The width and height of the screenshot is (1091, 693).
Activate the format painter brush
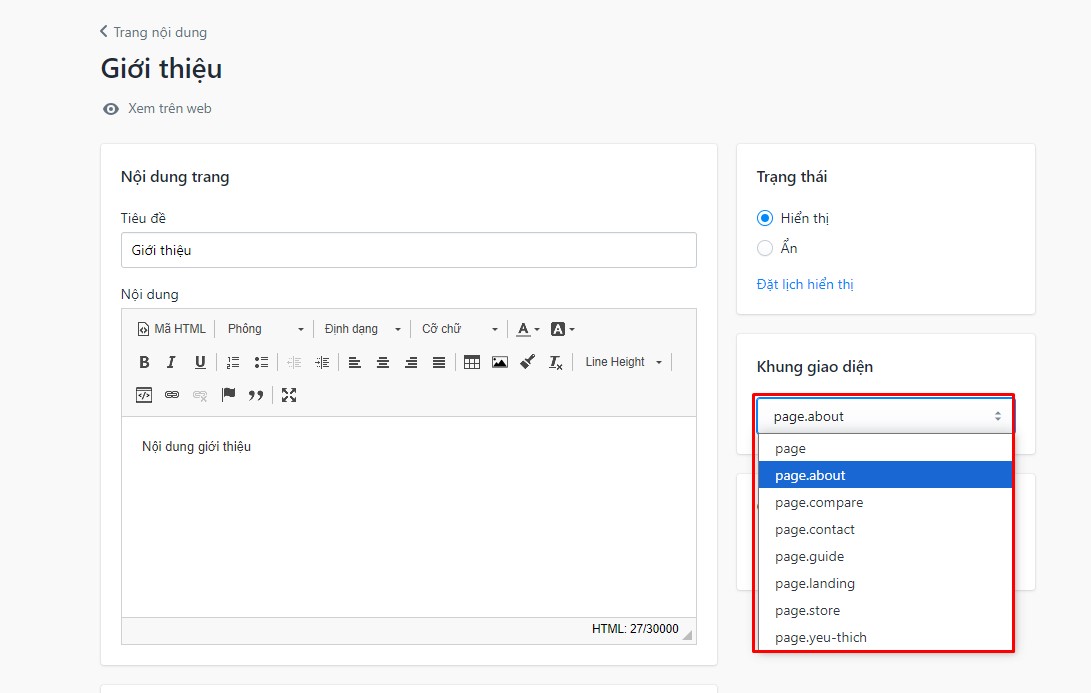coord(527,362)
